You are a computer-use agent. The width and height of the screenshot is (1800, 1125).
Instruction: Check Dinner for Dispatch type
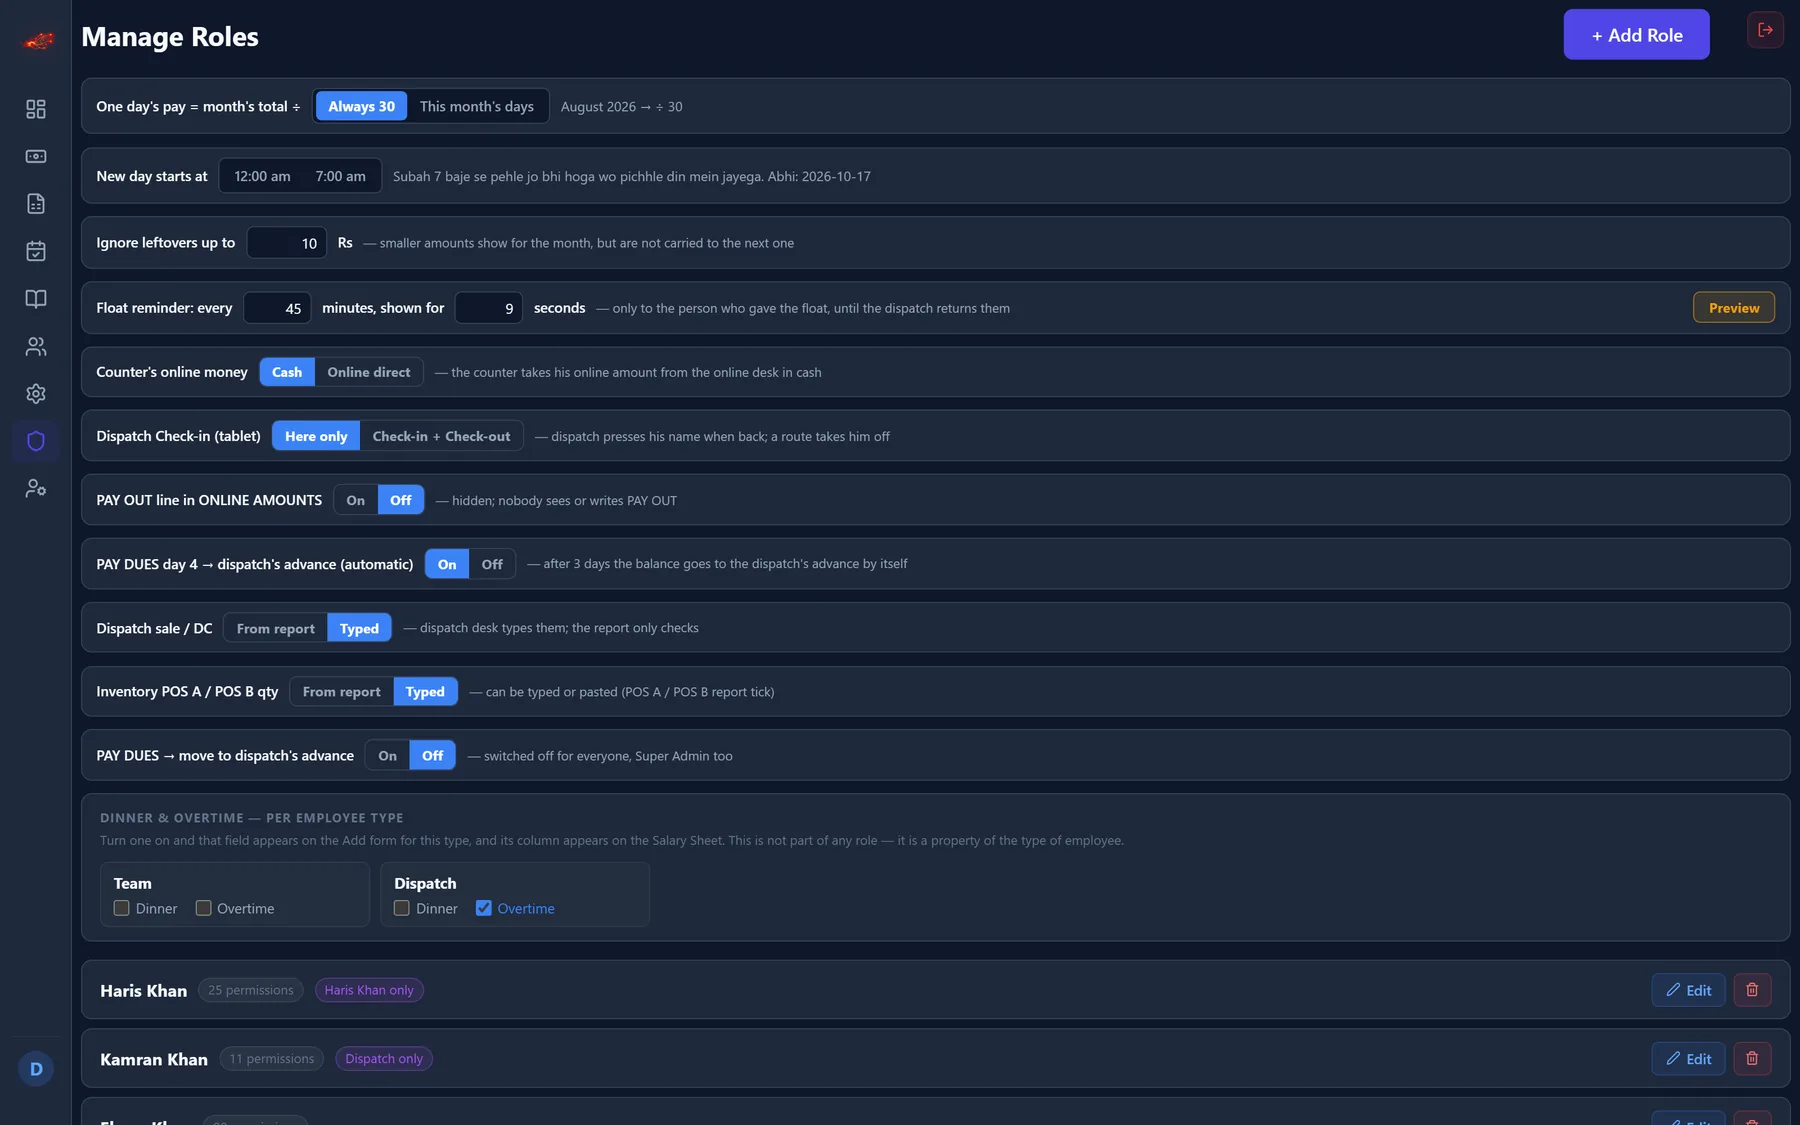pyautogui.click(x=402, y=908)
